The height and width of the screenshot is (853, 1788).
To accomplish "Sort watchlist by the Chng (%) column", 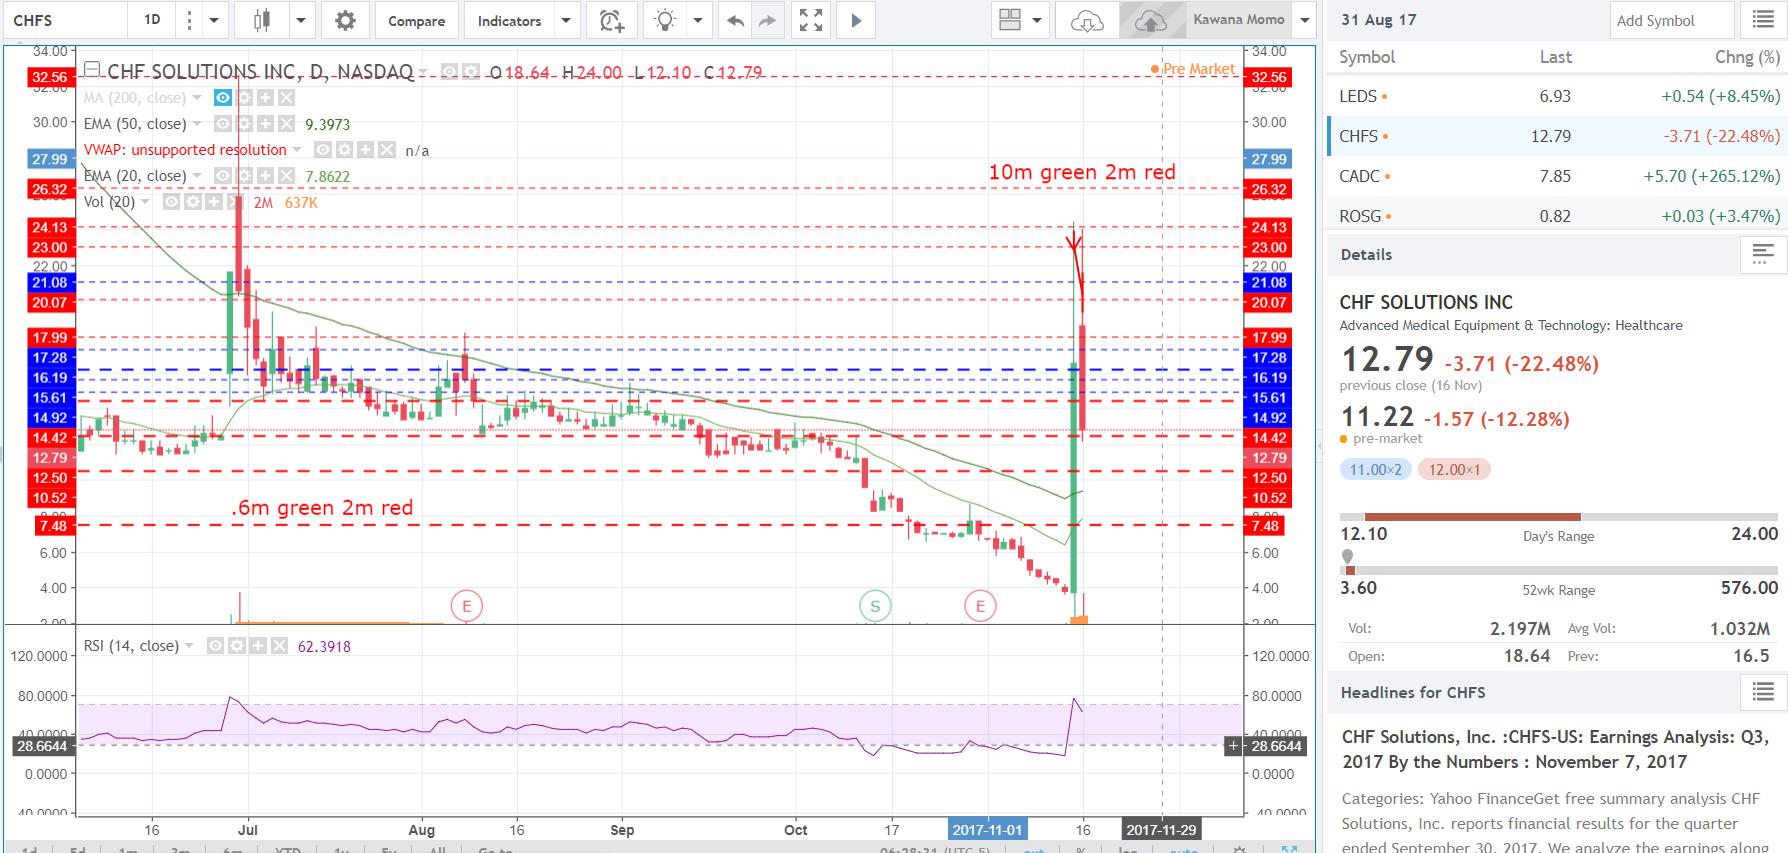I will [1747, 57].
